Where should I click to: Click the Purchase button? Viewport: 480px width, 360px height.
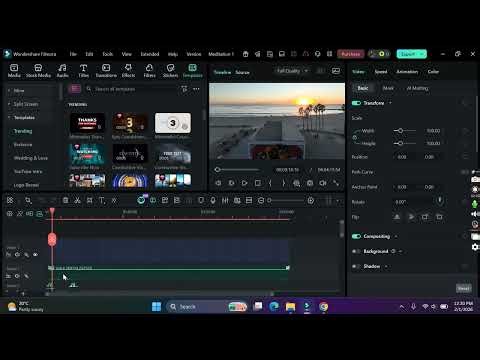pos(351,54)
